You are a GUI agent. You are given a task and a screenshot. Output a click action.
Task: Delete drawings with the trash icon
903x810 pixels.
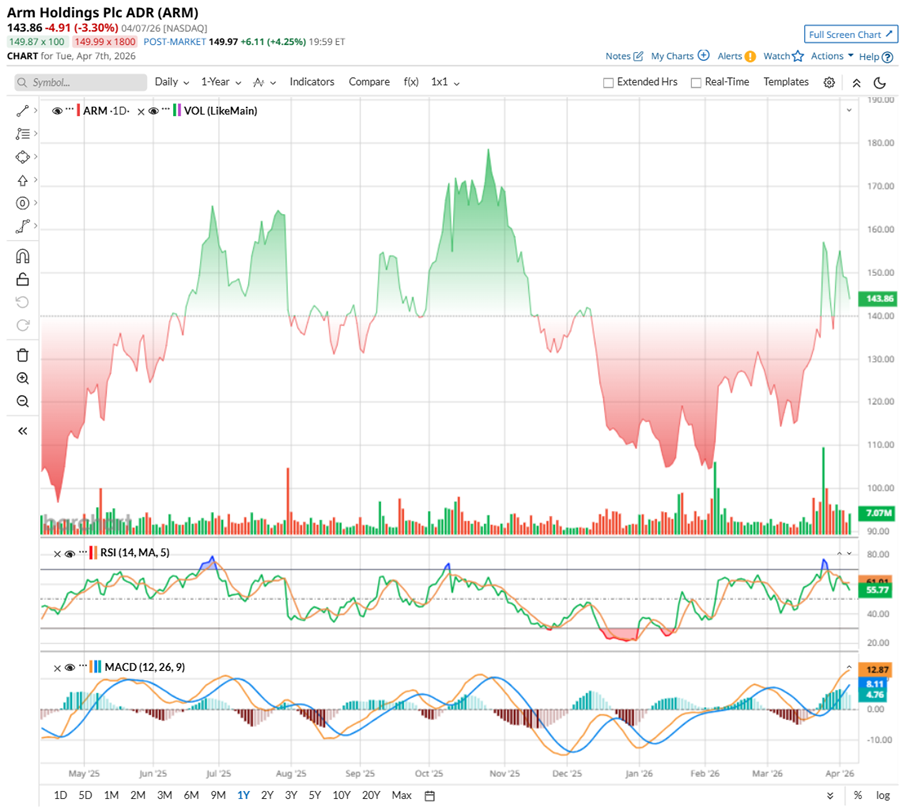pos(23,355)
